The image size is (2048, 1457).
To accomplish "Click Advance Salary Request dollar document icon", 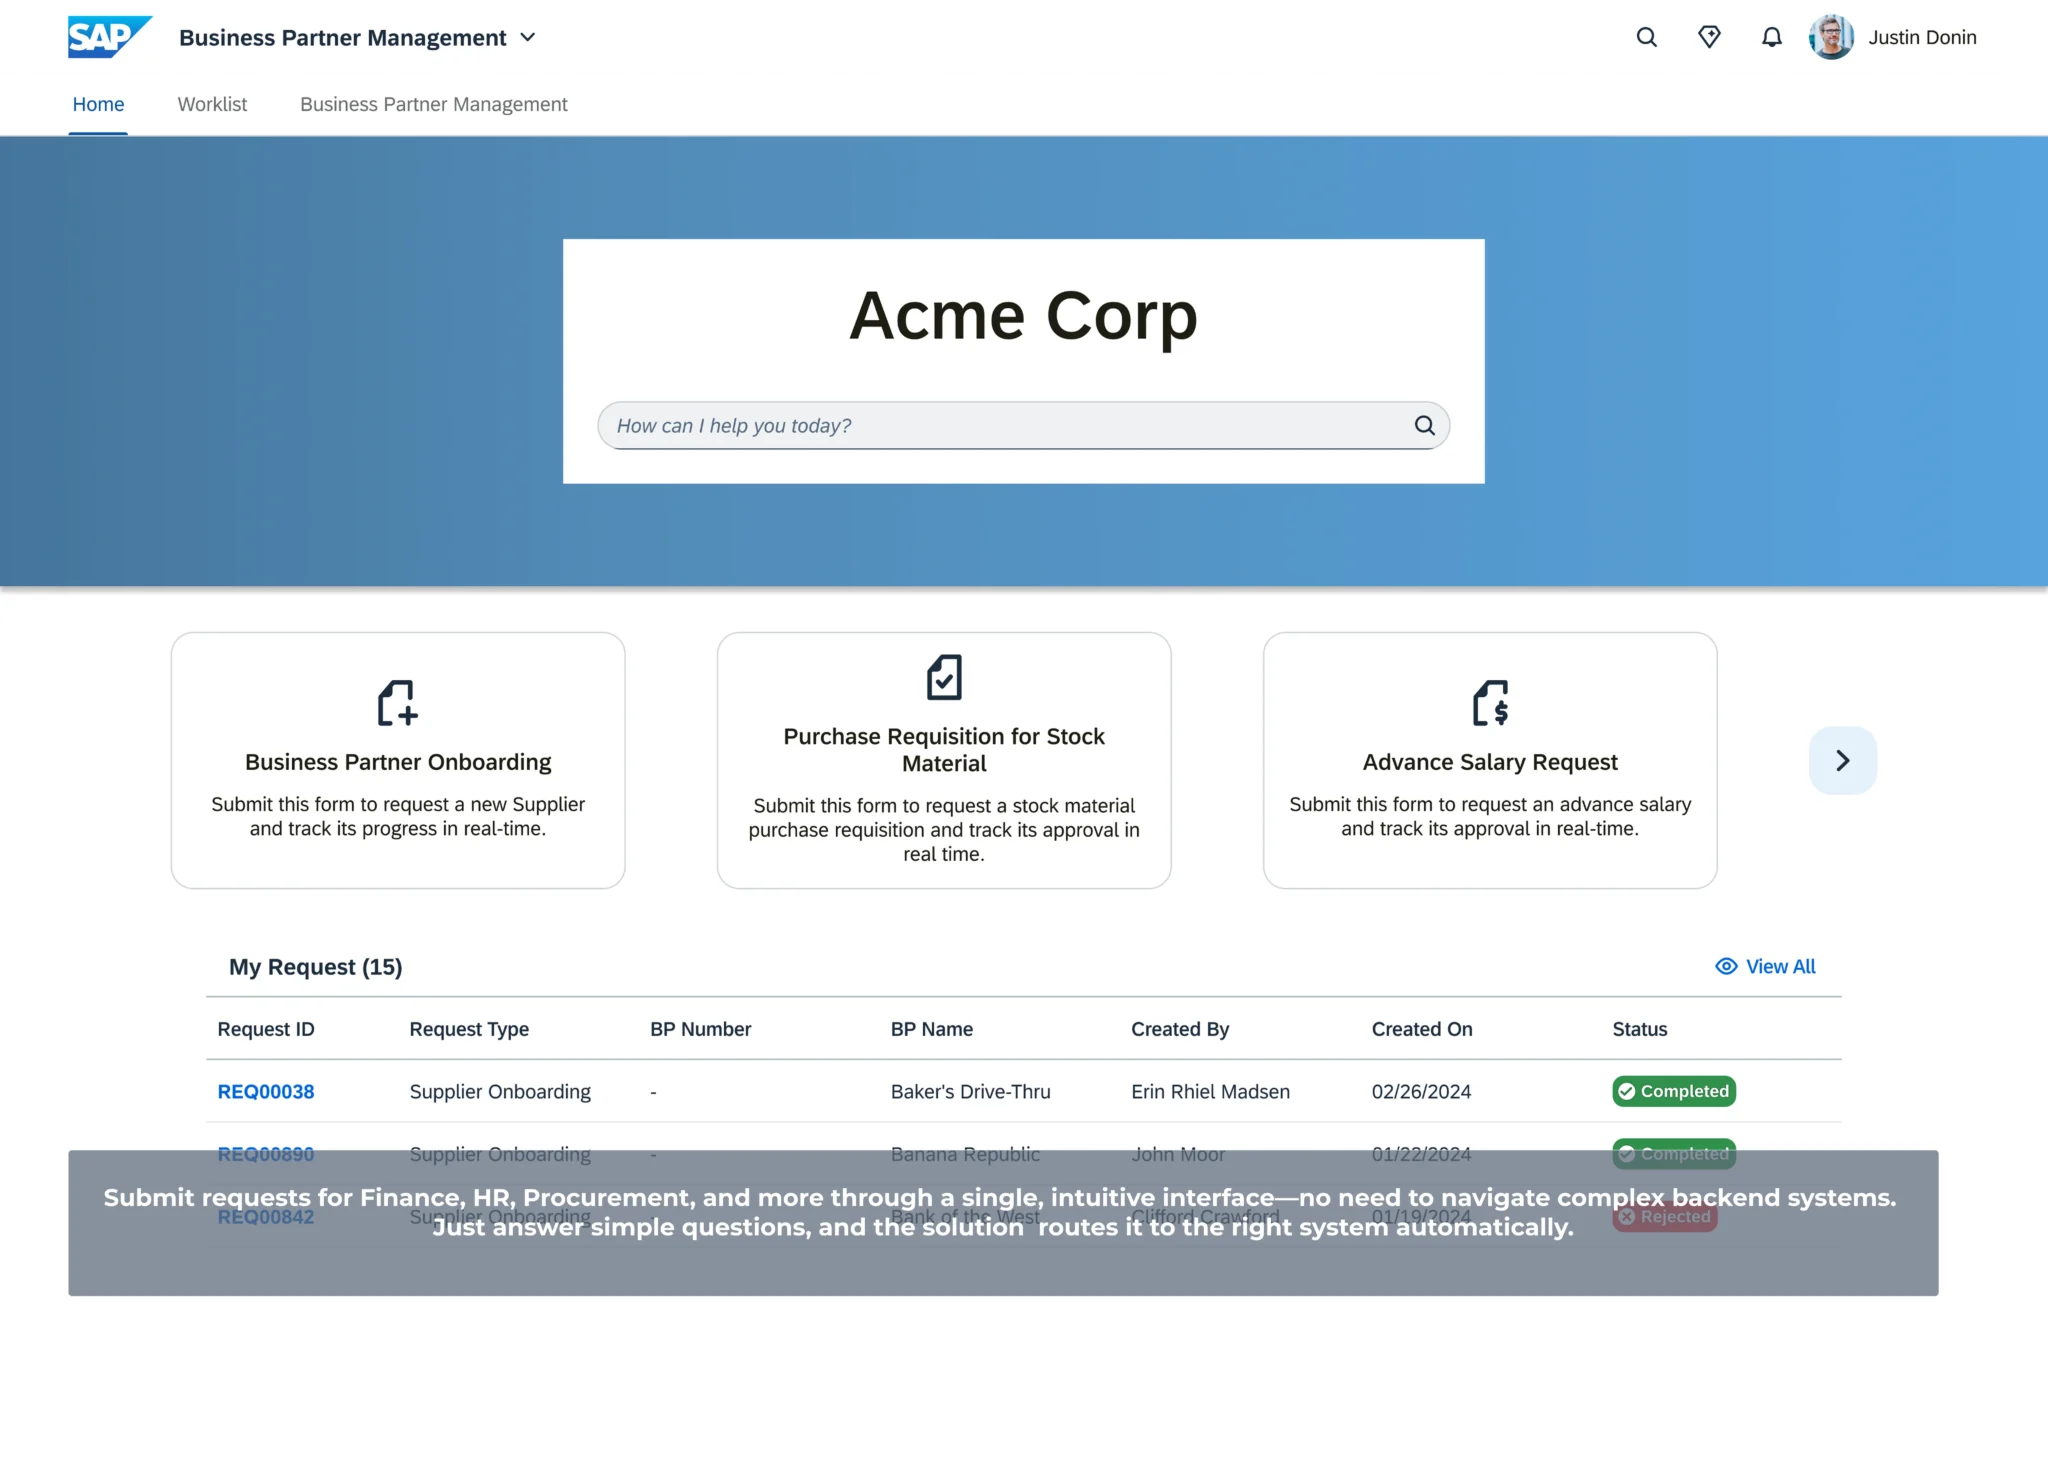I will point(1490,702).
